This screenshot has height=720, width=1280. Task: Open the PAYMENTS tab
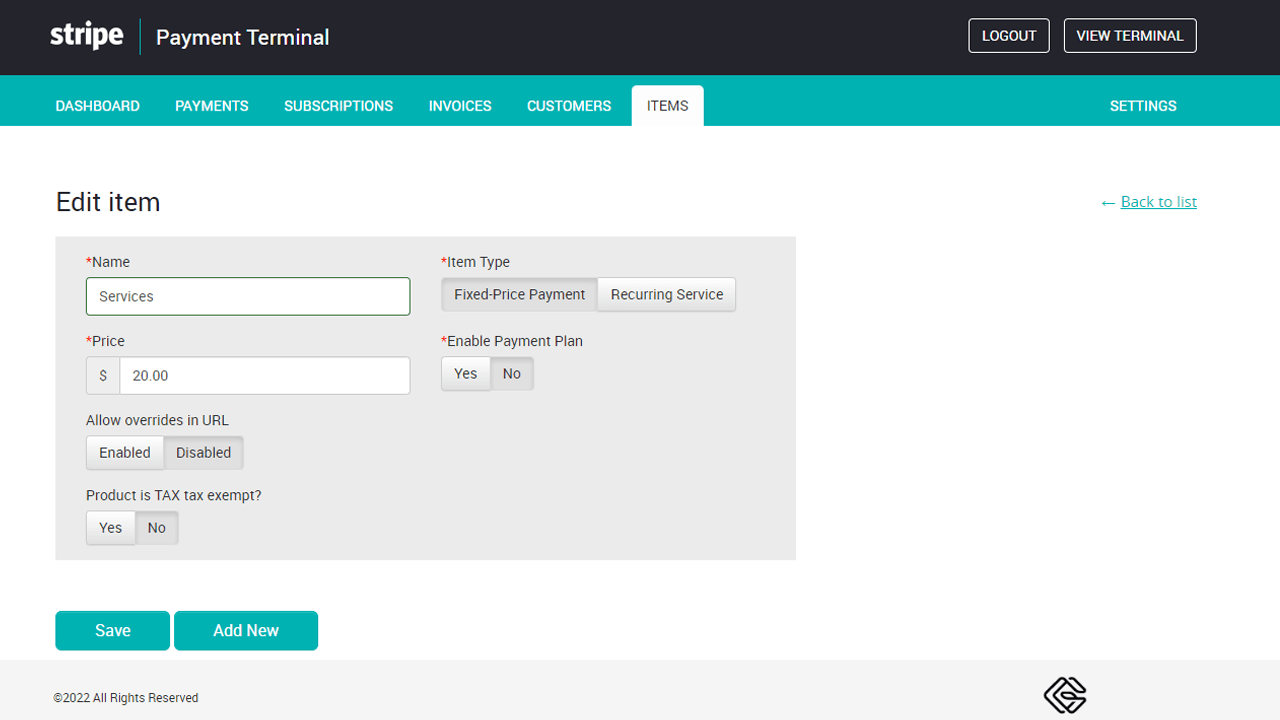point(211,106)
